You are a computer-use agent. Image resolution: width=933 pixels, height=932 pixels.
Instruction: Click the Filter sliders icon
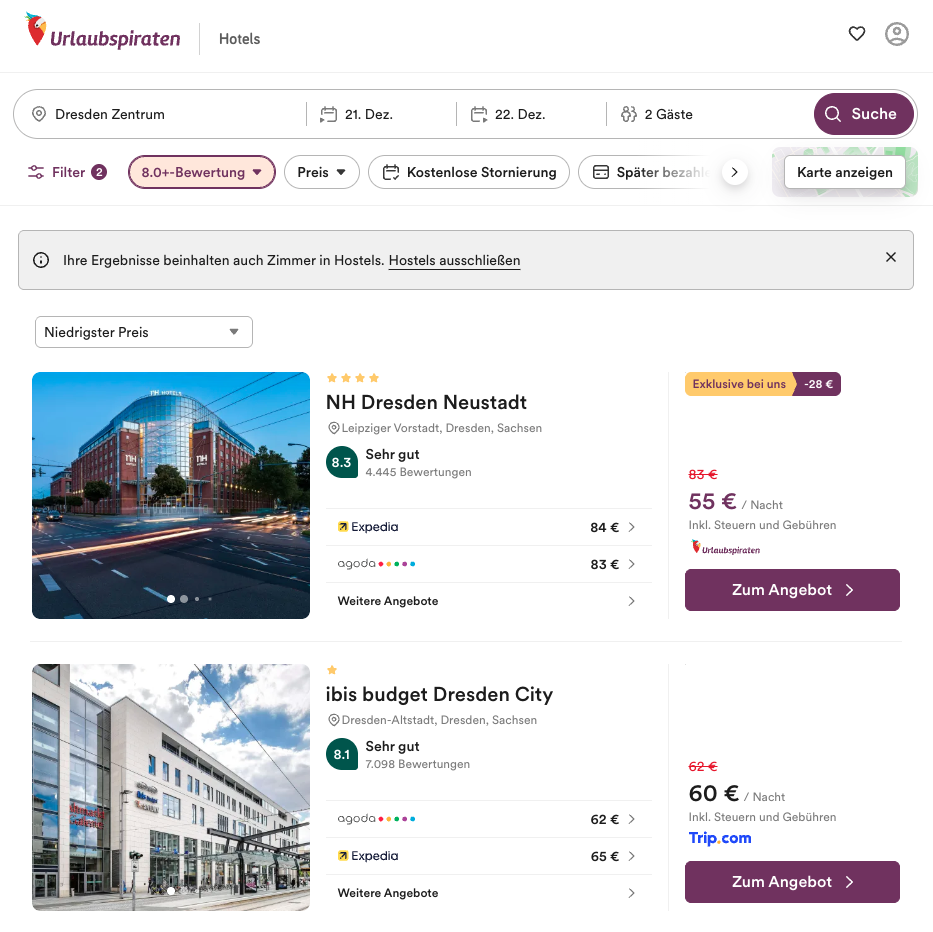[x=36, y=172]
